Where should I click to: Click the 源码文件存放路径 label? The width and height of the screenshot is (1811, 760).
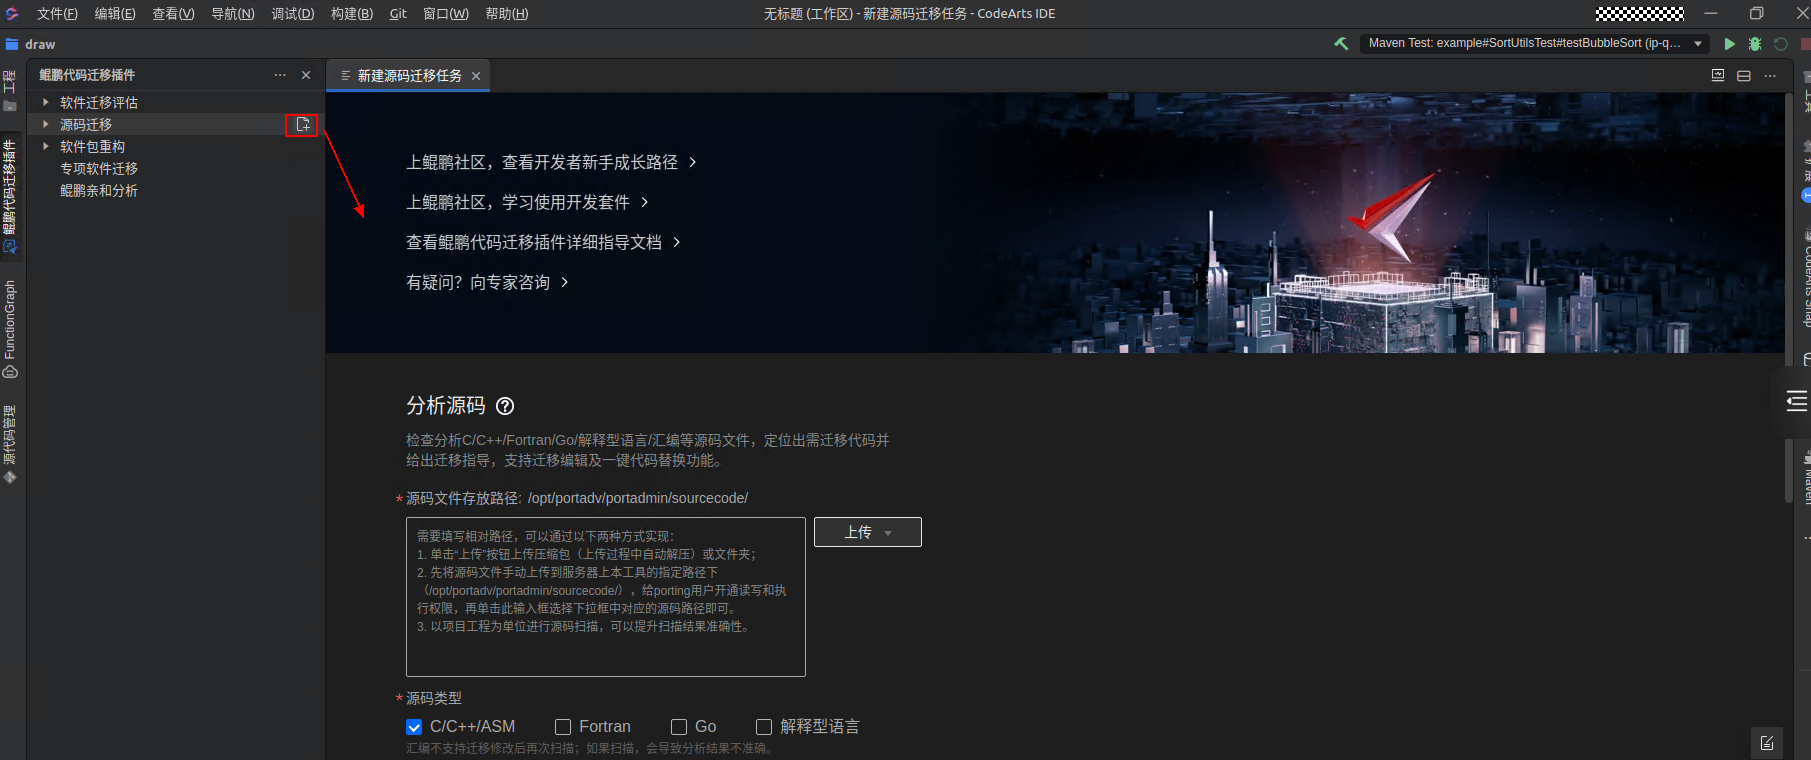[463, 498]
